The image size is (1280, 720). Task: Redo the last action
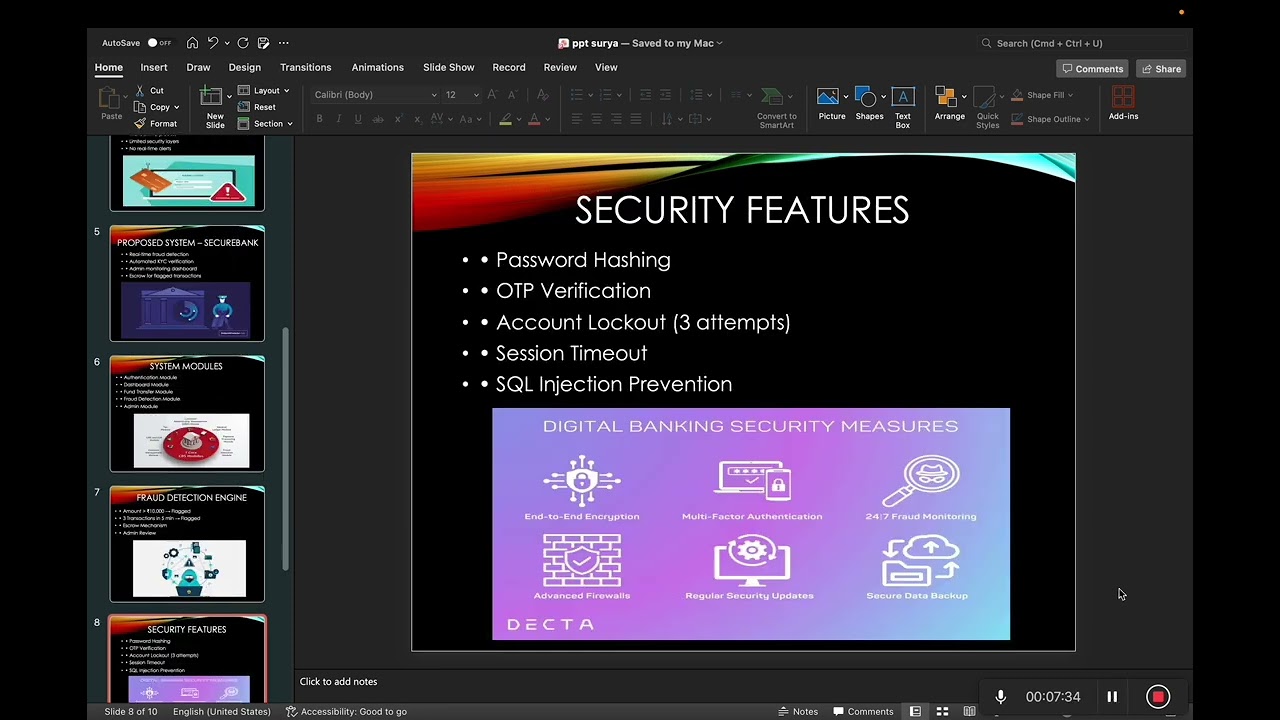pyautogui.click(x=243, y=43)
